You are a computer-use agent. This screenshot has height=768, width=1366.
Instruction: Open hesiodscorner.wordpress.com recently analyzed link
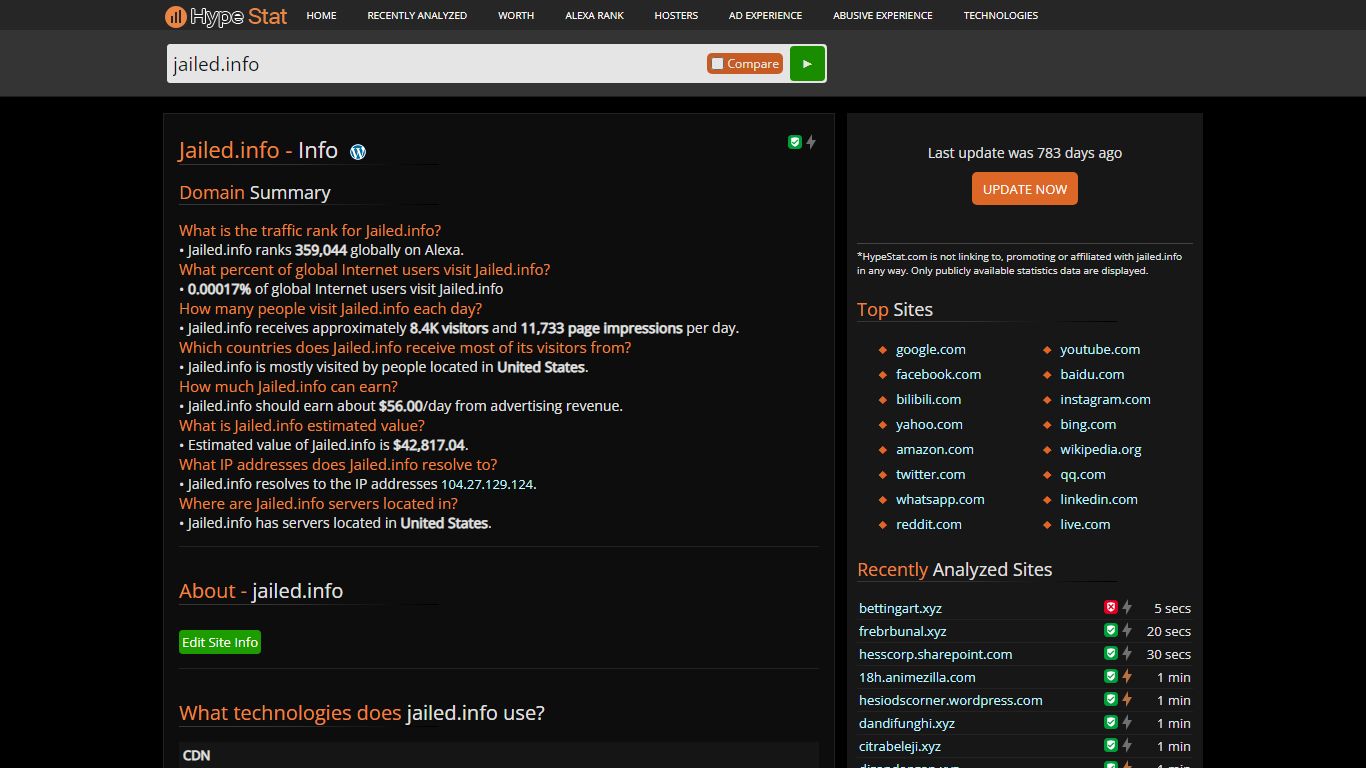[x=951, y=700]
